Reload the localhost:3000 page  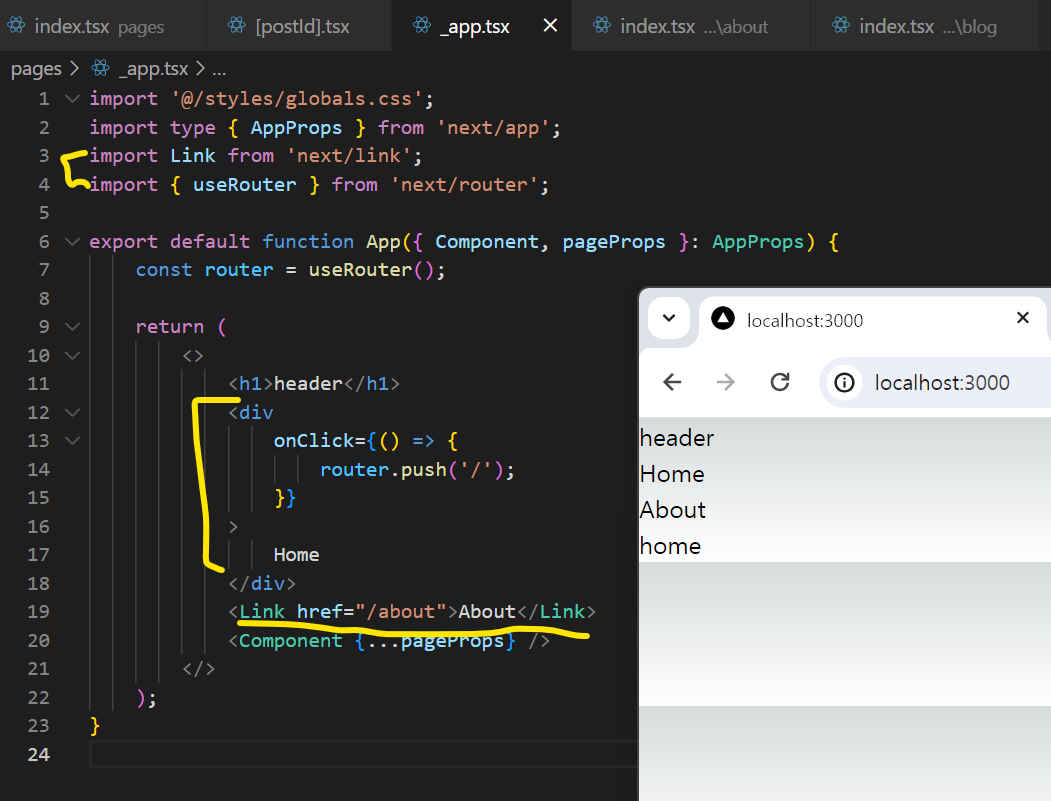tap(780, 383)
